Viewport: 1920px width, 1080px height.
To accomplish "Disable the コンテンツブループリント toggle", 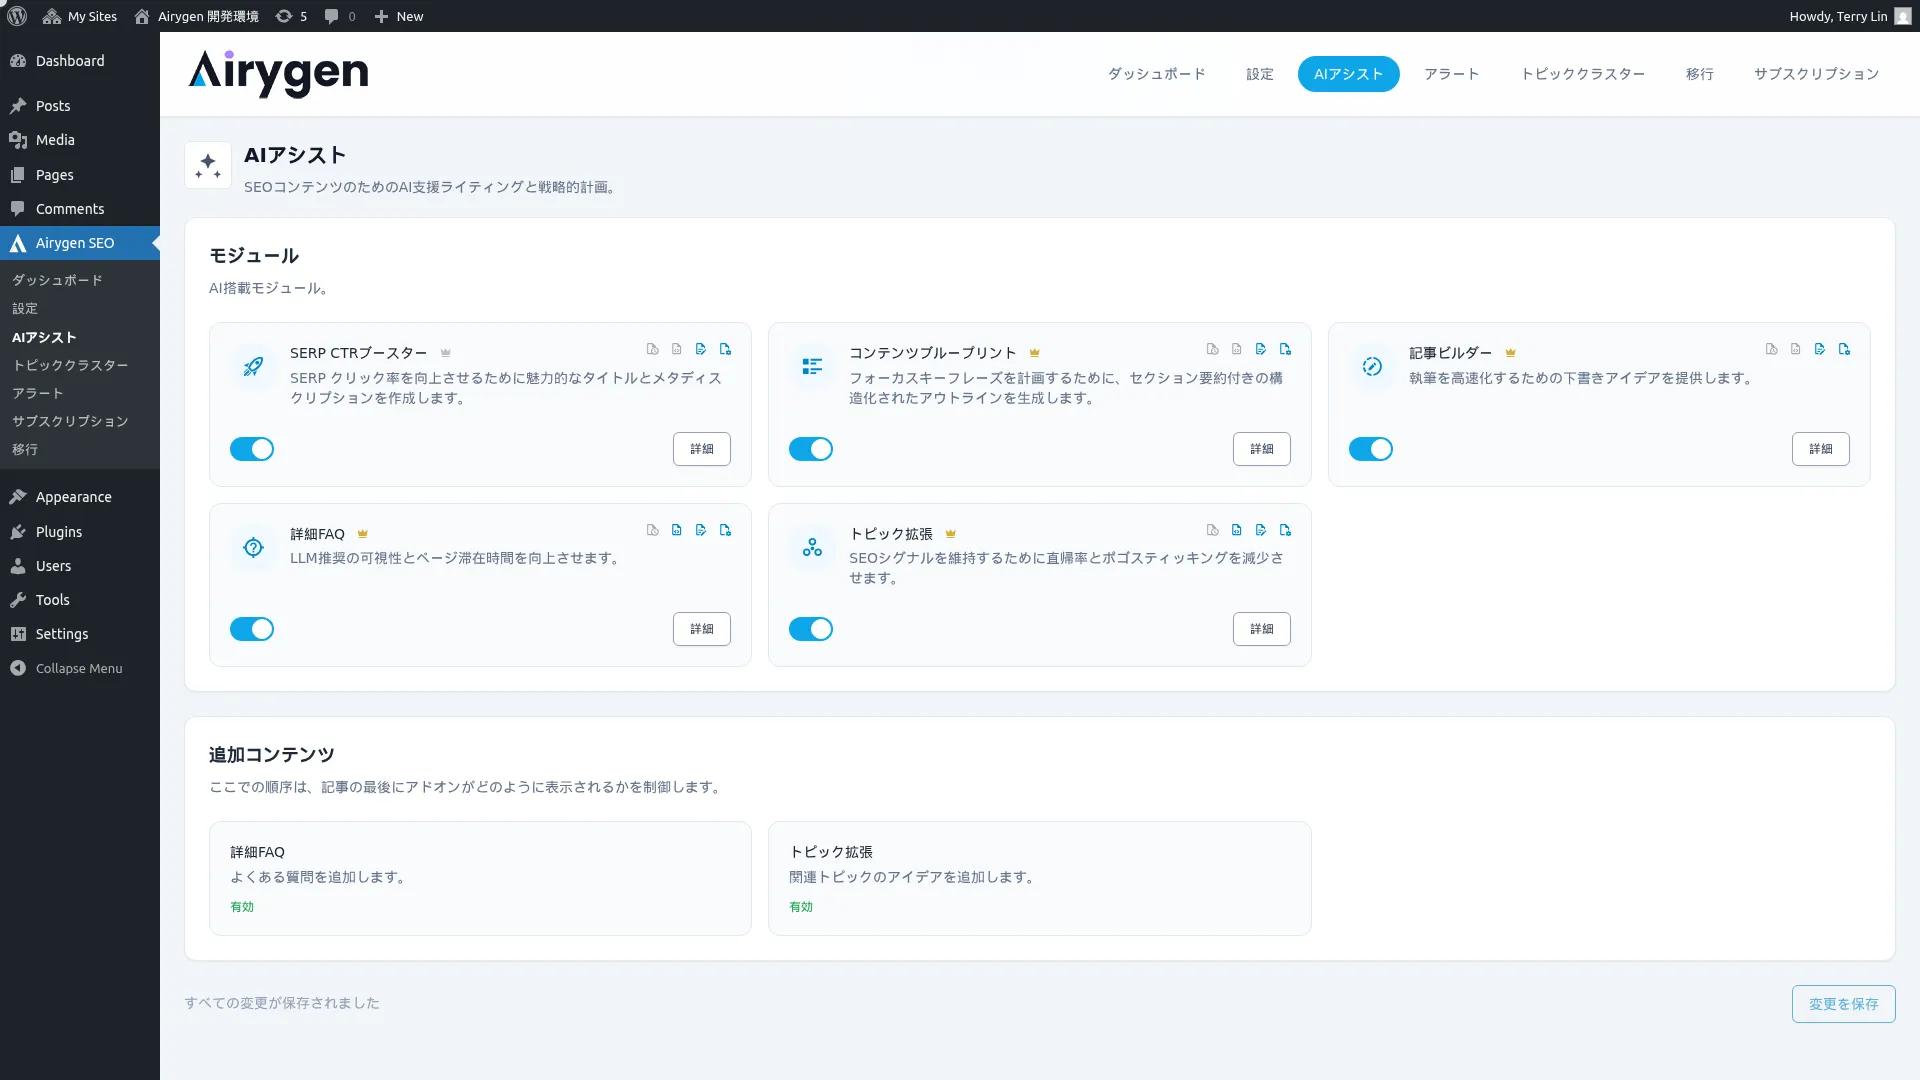I will pyautogui.click(x=811, y=449).
